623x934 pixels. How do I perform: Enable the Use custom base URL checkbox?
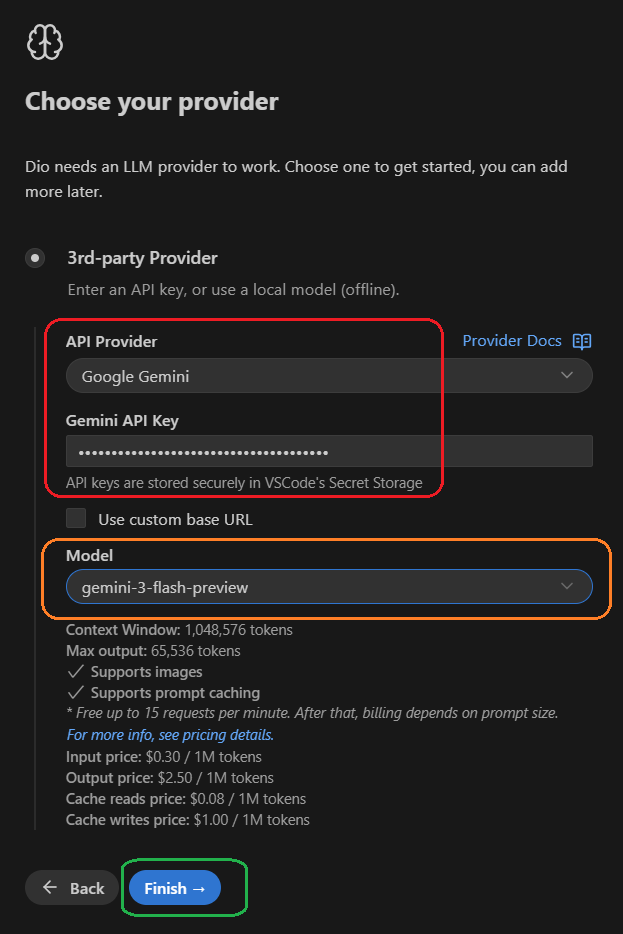pyautogui.click(x=74, y=518)
